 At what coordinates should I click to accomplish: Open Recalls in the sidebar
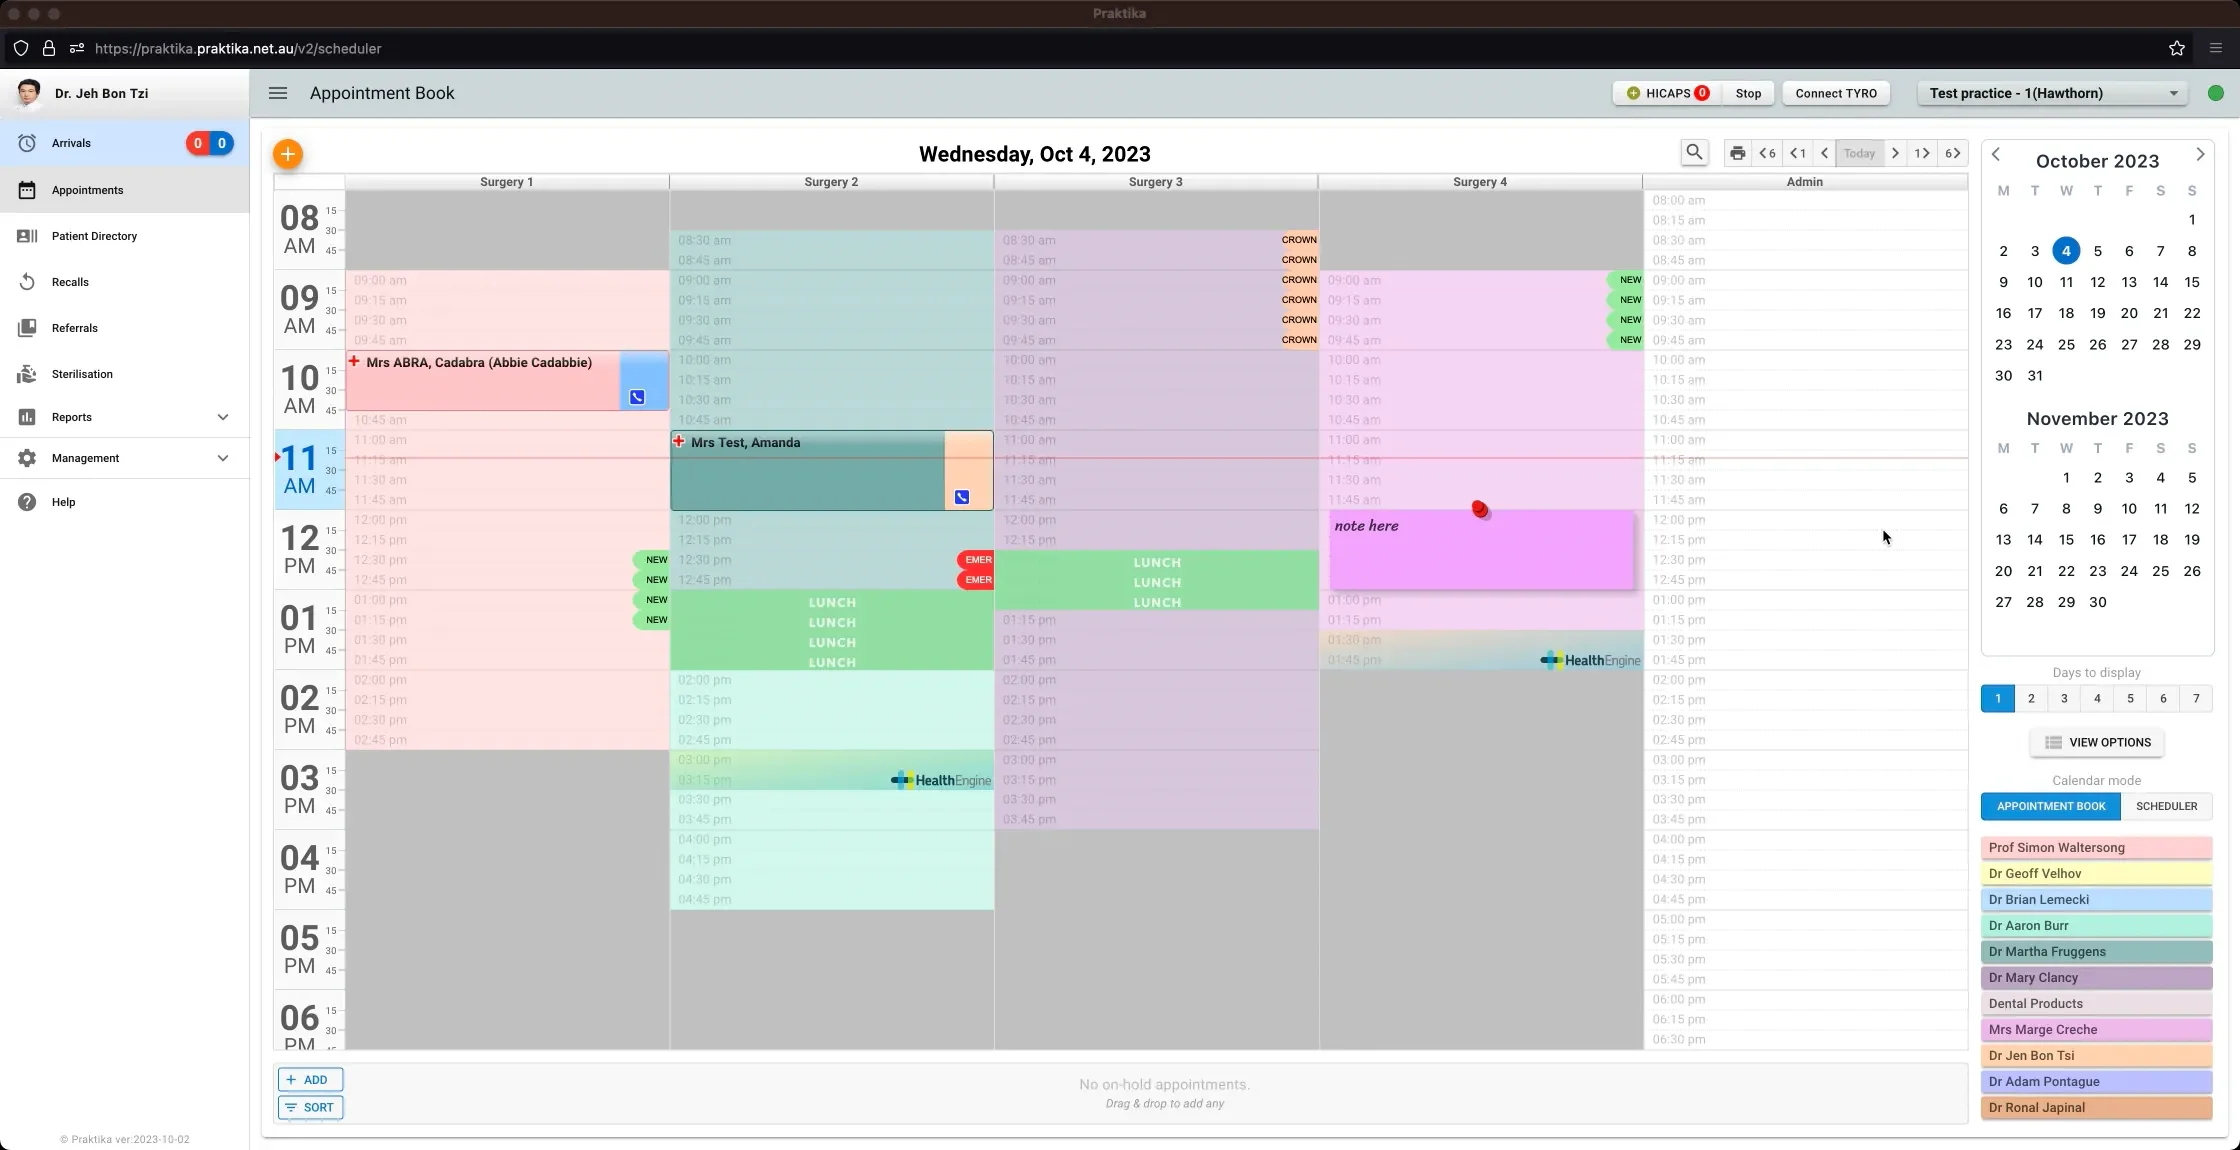click(125, 282)
